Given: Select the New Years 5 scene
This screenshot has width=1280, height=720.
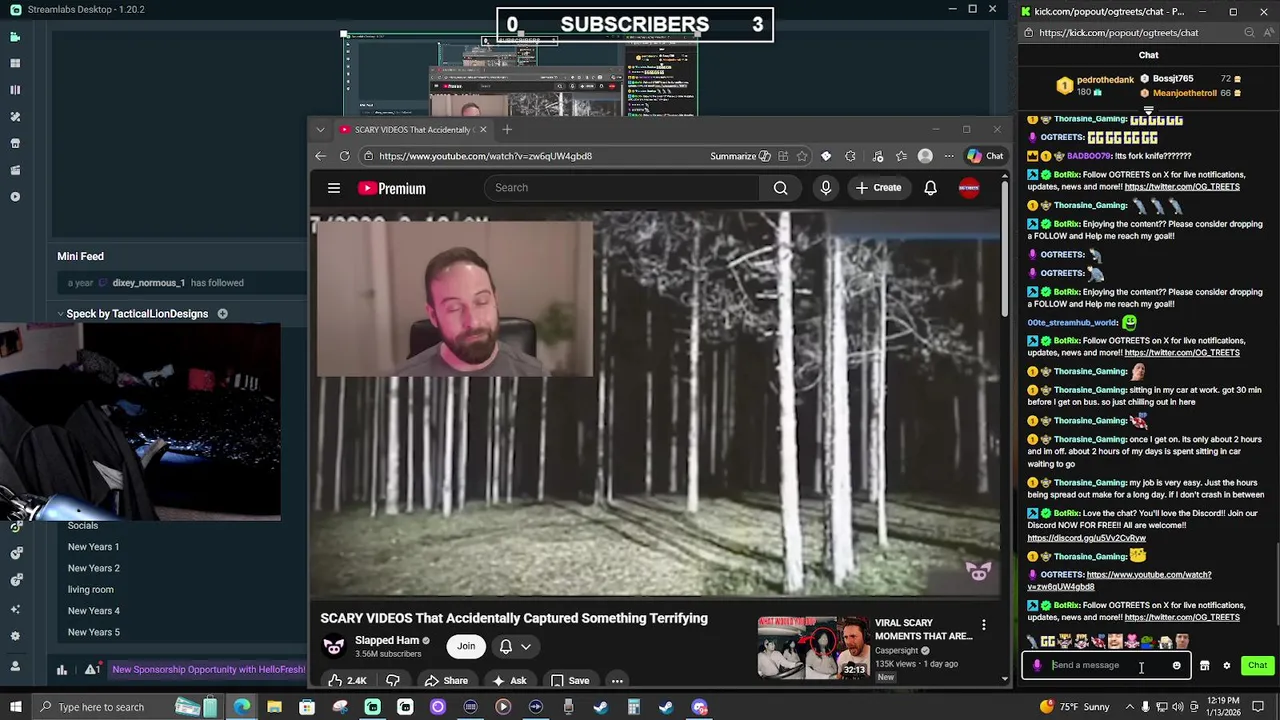Looking at the screenshot, I should pyautogui.click(x=93, y=632).
